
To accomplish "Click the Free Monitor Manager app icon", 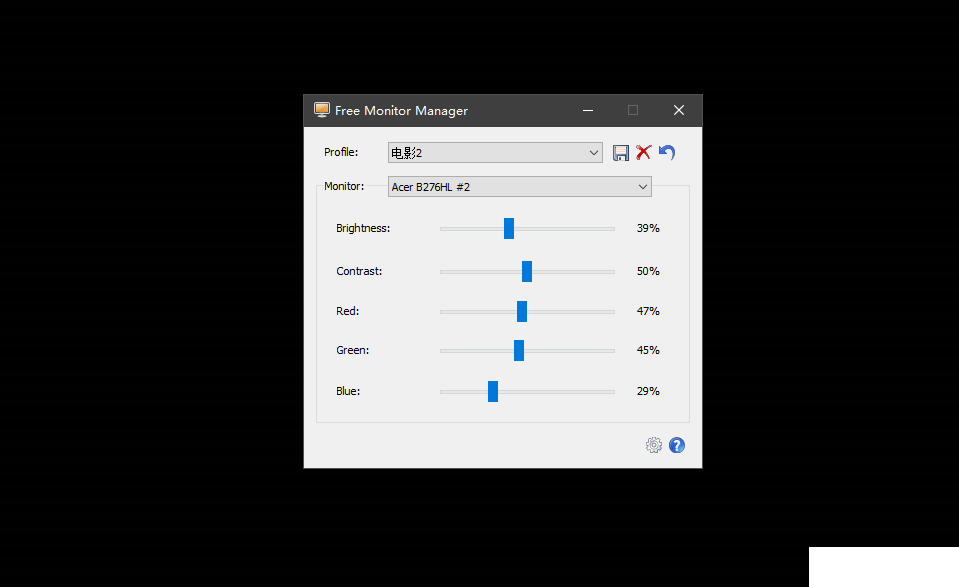I will click(322, 110).
